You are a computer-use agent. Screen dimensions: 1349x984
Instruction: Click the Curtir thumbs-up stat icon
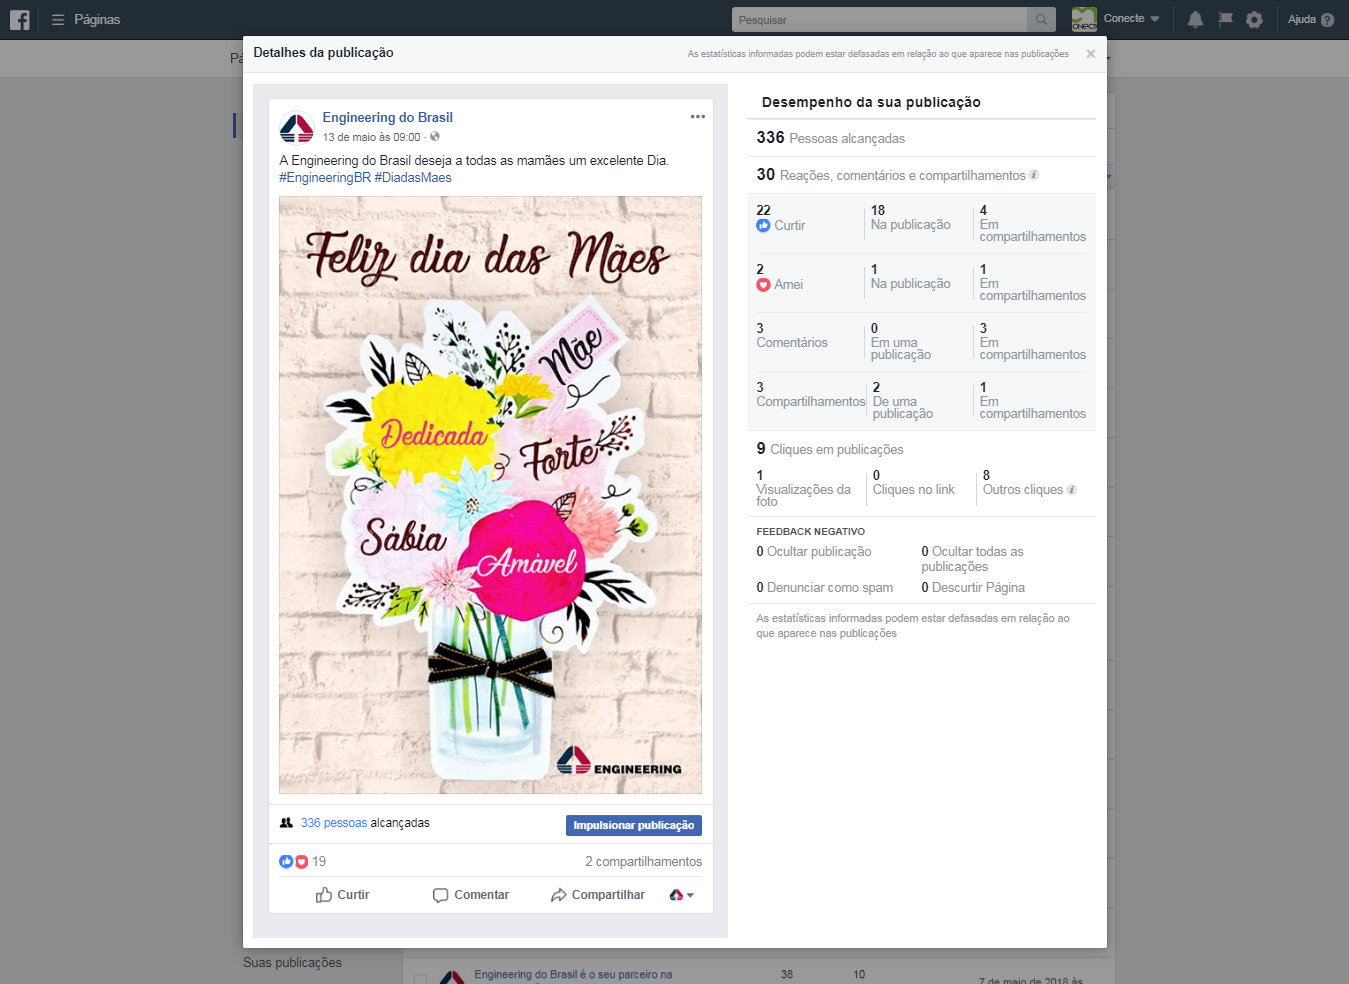click(763, 226)
